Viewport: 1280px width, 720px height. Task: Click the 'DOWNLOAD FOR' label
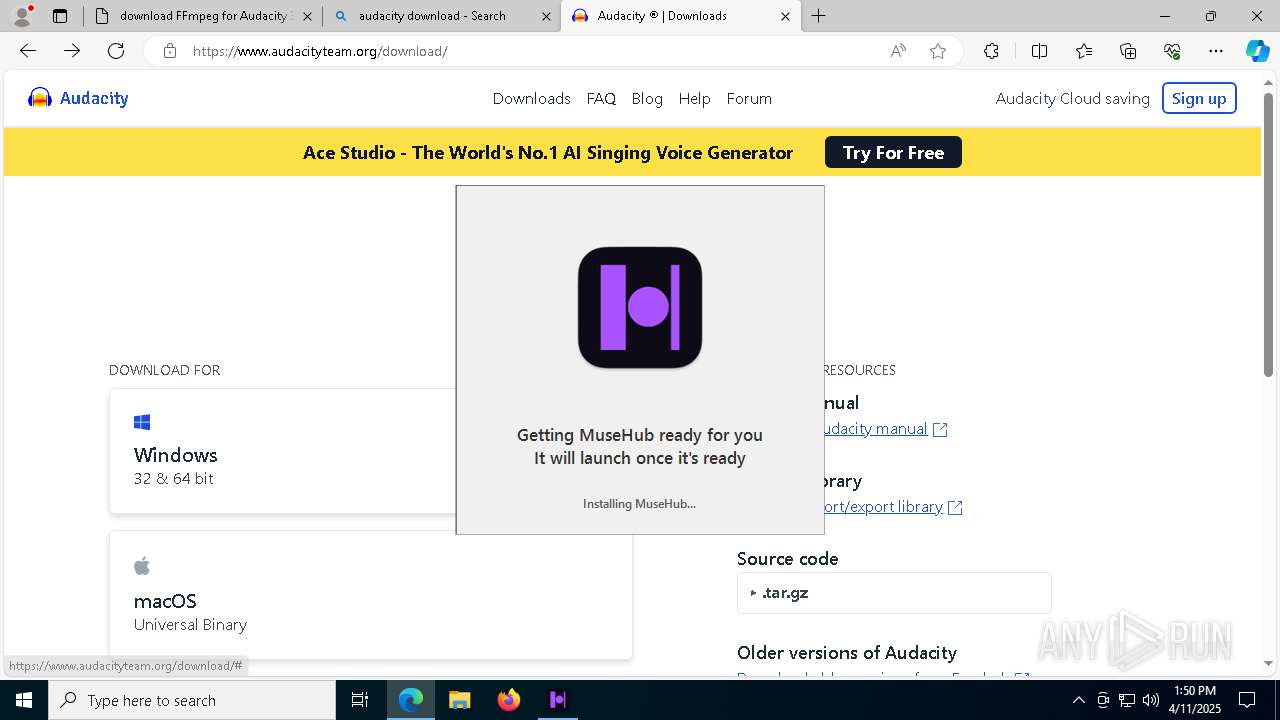[164, 370]
